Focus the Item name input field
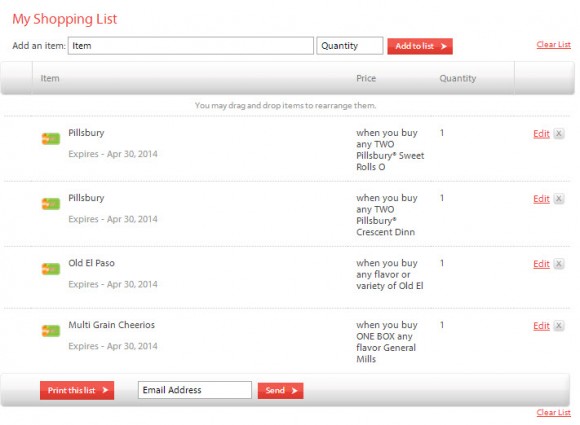Viewport: 580px width, 425px height. (190, 46)
